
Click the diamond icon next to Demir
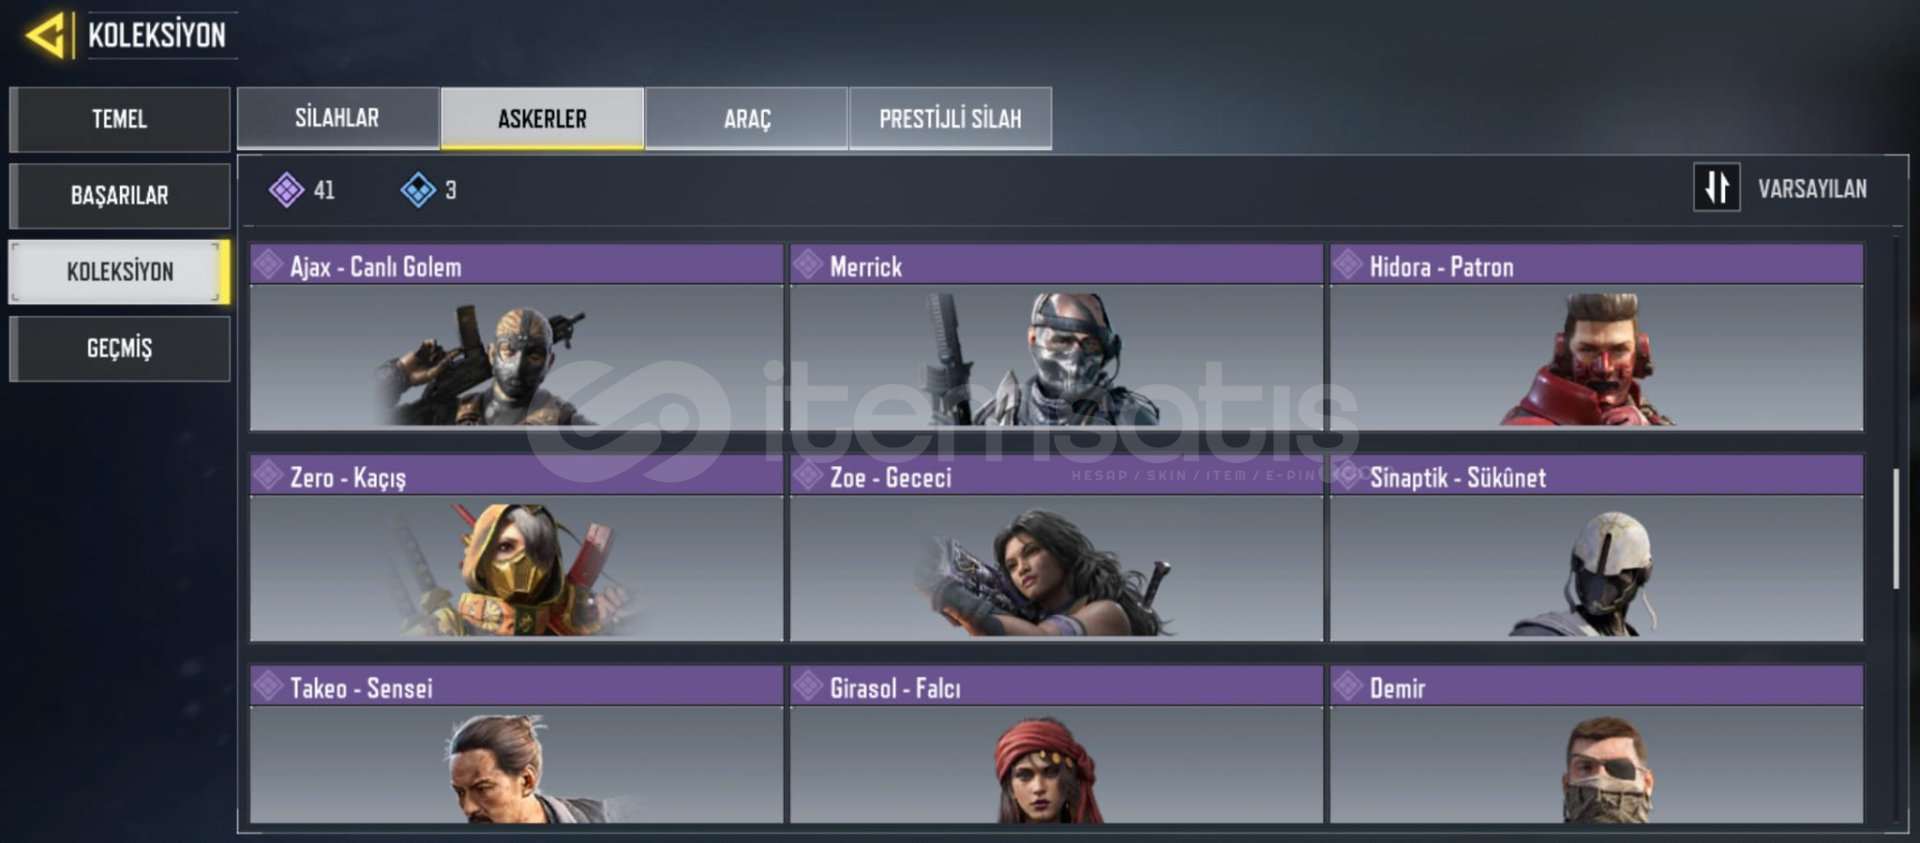(x=1348, y=686)
